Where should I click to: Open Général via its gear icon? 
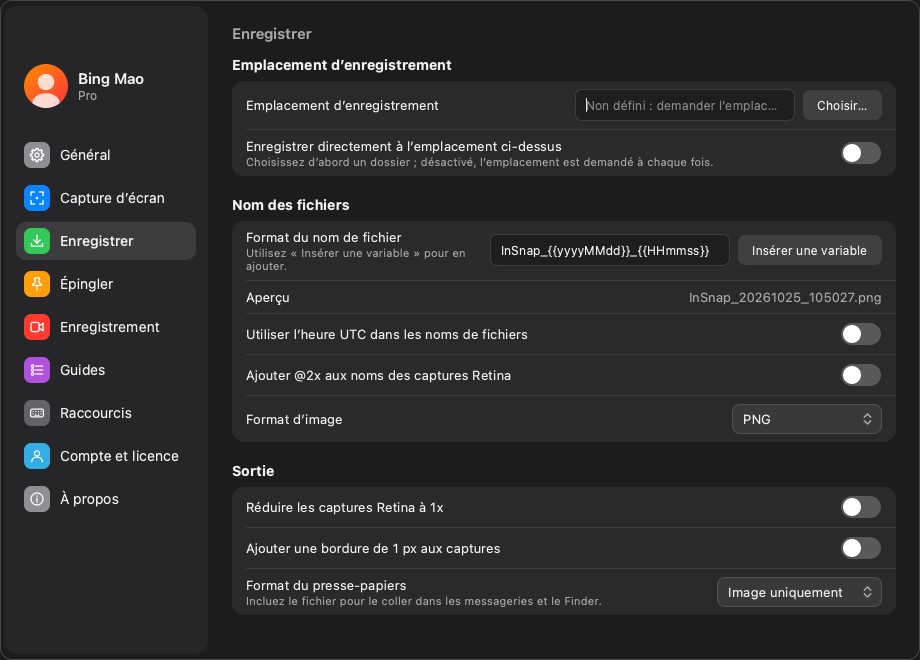pyautogui.click(x=37, y=155)
